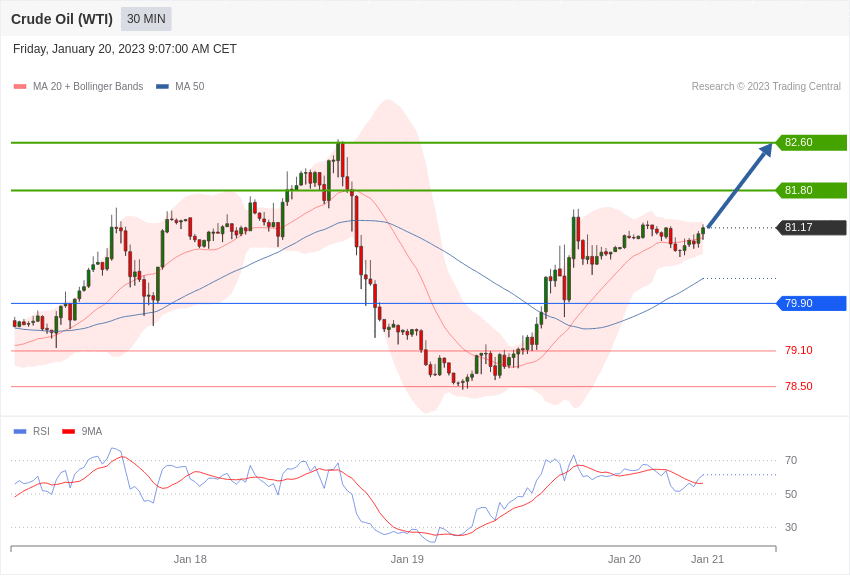Click the Jan 19 date axis label
The image size is (850, 576).
407,559
